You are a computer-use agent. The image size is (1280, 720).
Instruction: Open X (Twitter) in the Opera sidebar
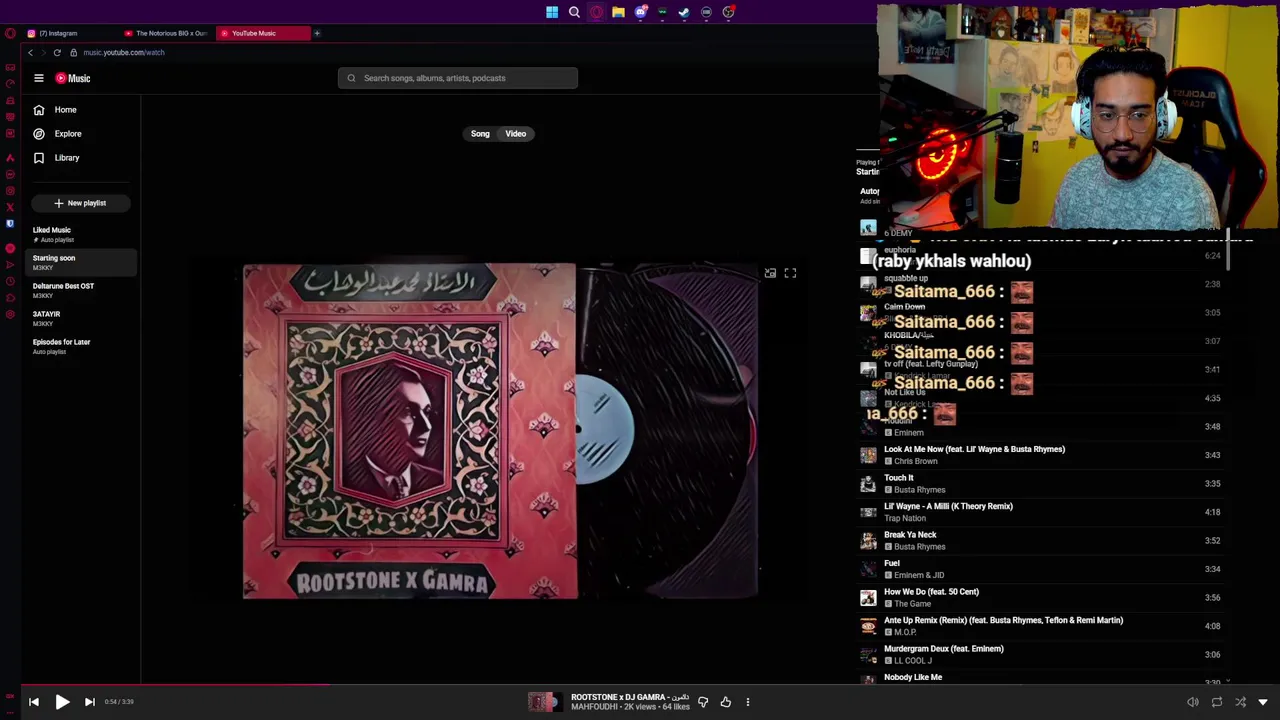coord(10,207)
